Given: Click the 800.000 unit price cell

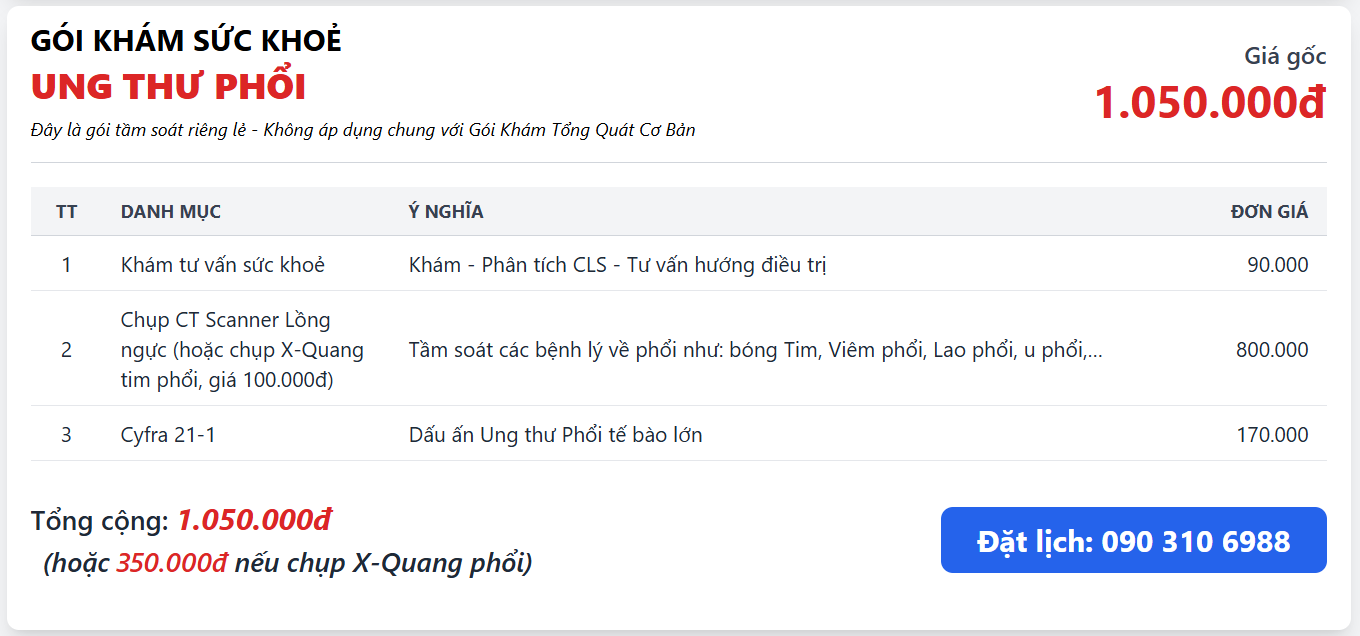Looking at the screenshot, I should [1271, 350].
